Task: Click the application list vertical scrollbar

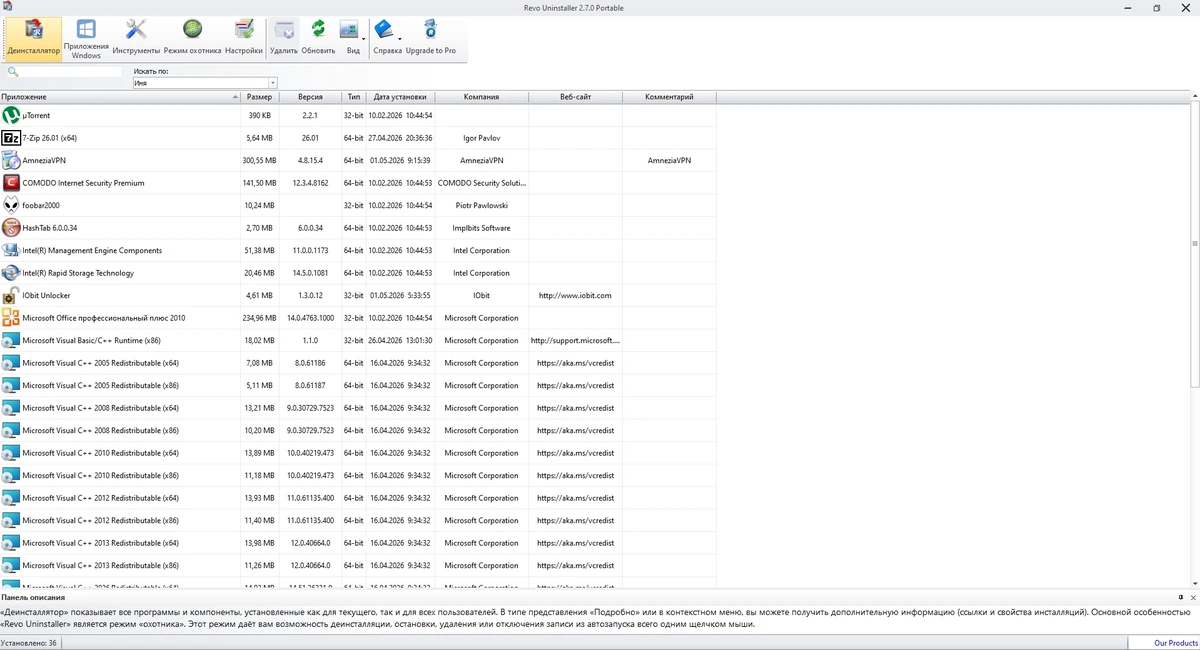Action: click(x=1195, y=245)
